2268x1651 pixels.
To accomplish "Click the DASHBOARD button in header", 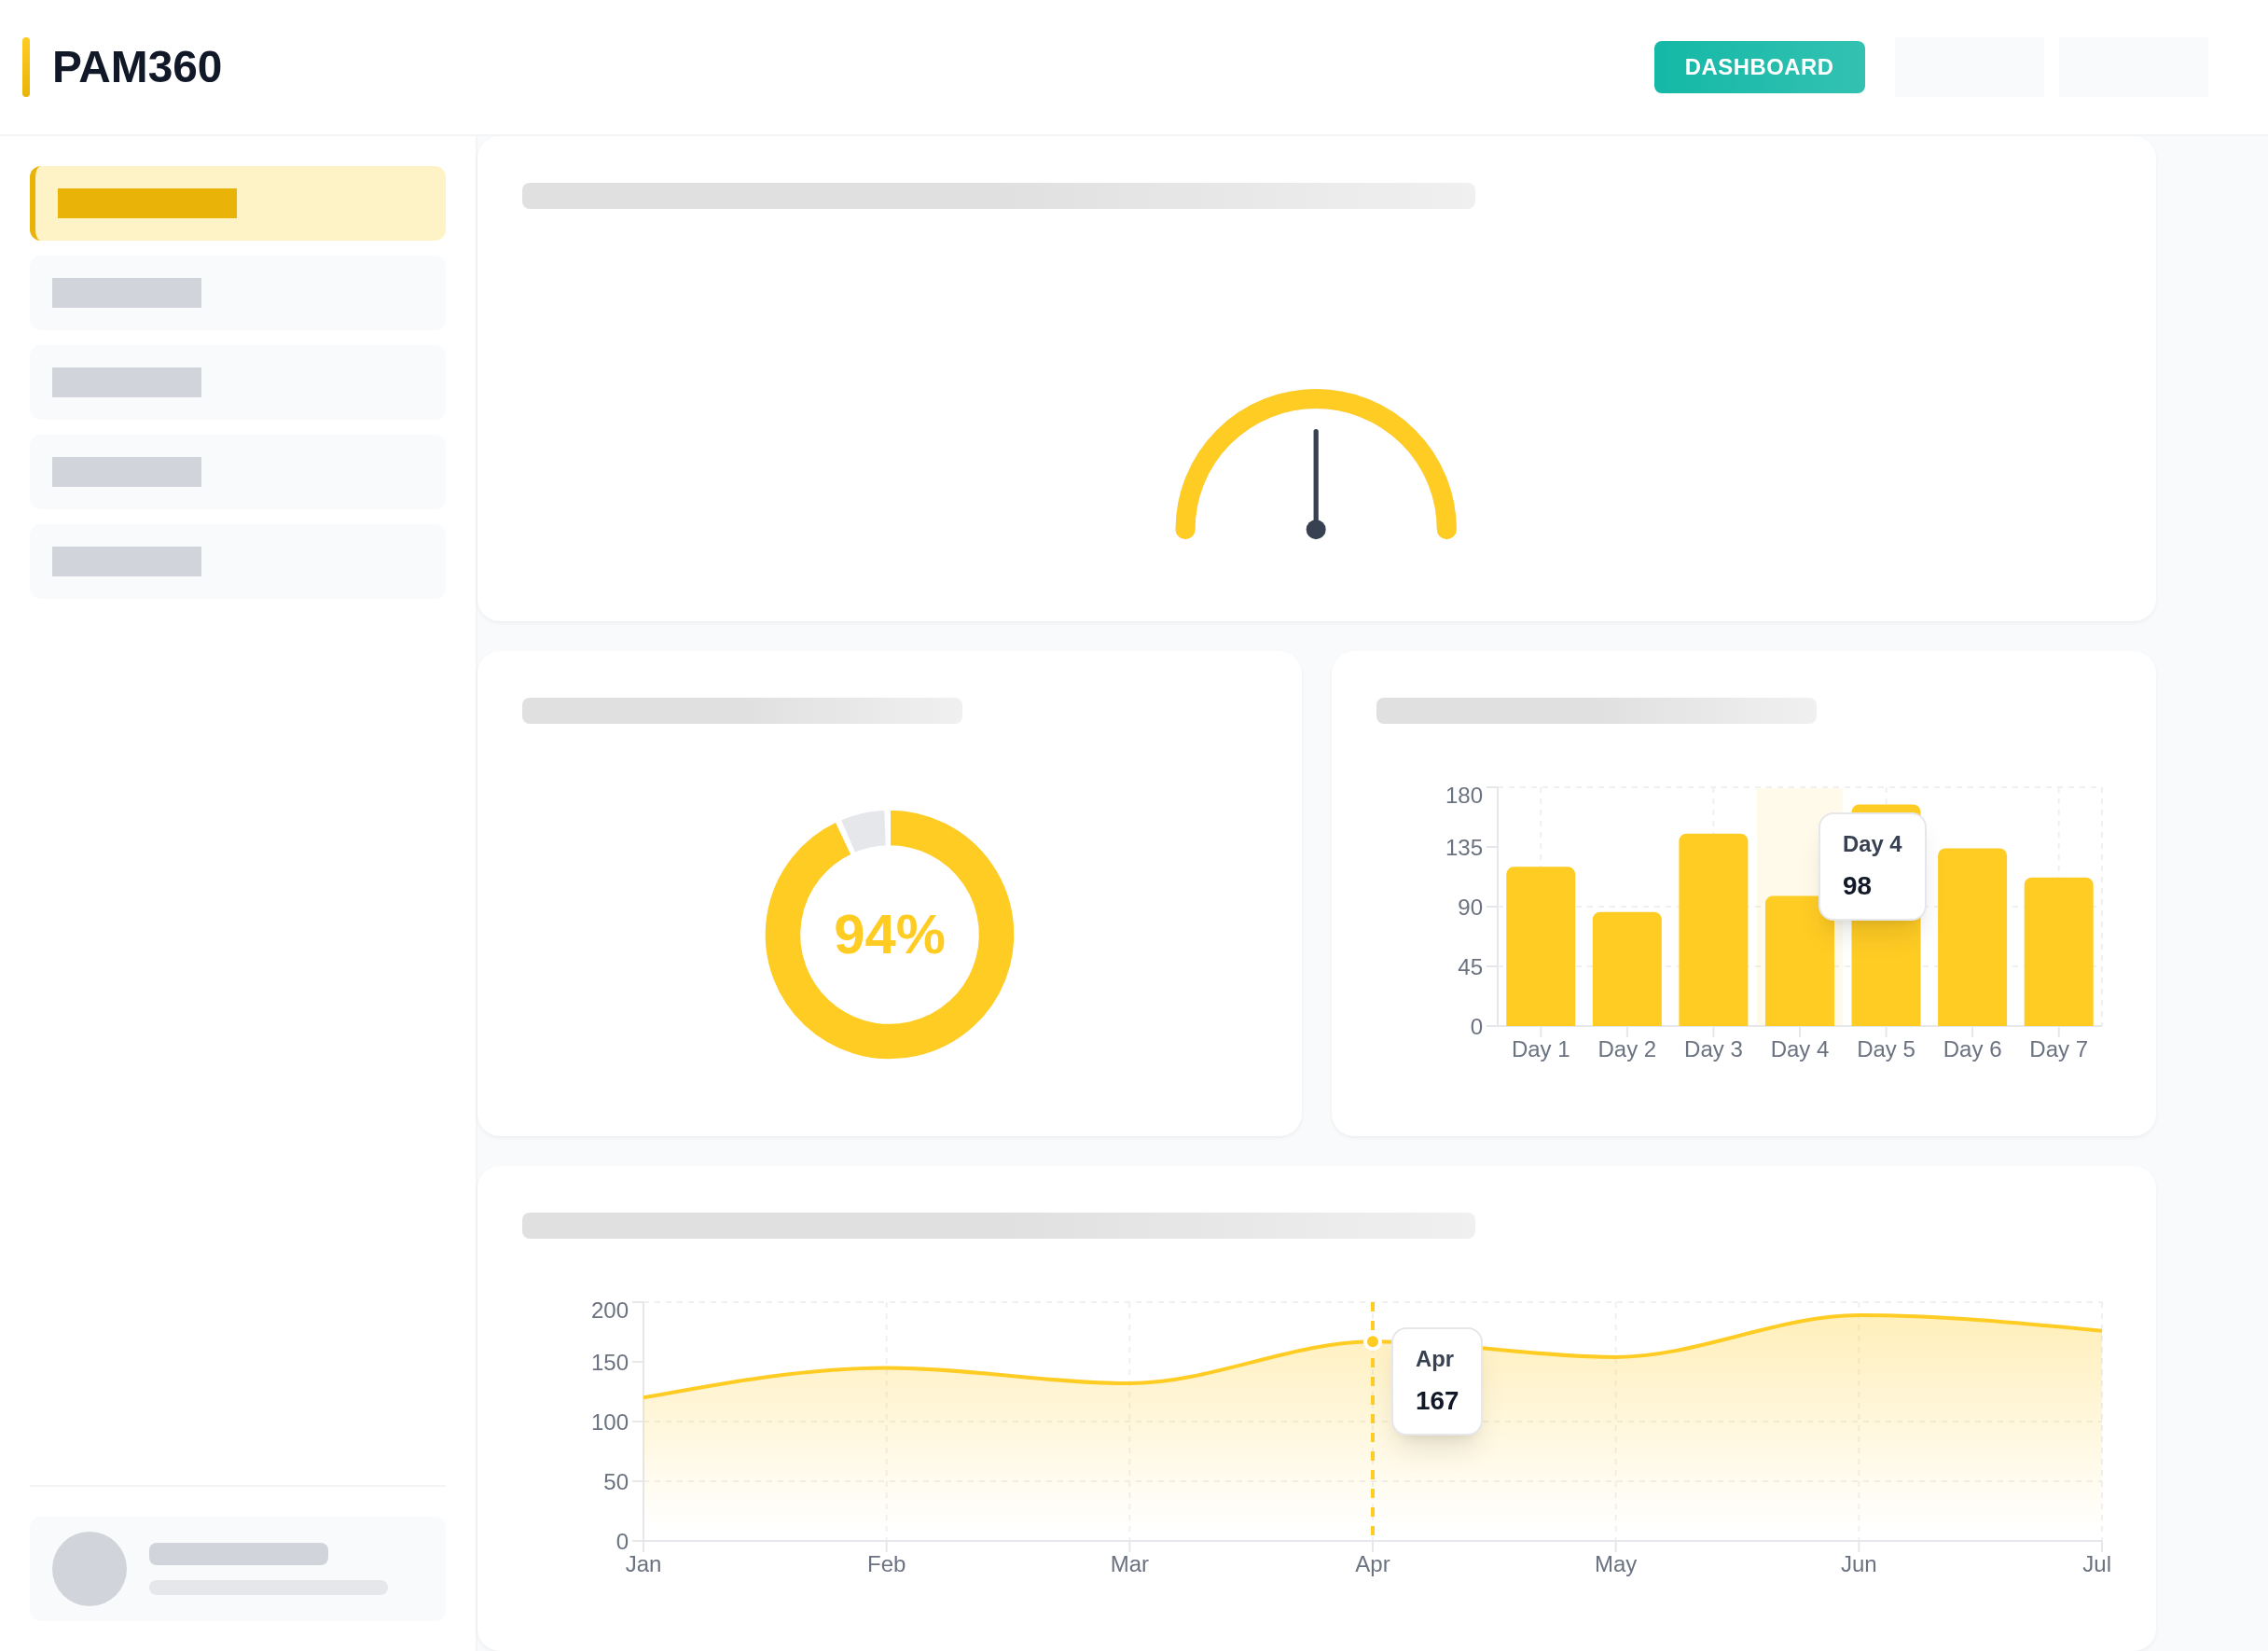I will tap(1758, 67).
